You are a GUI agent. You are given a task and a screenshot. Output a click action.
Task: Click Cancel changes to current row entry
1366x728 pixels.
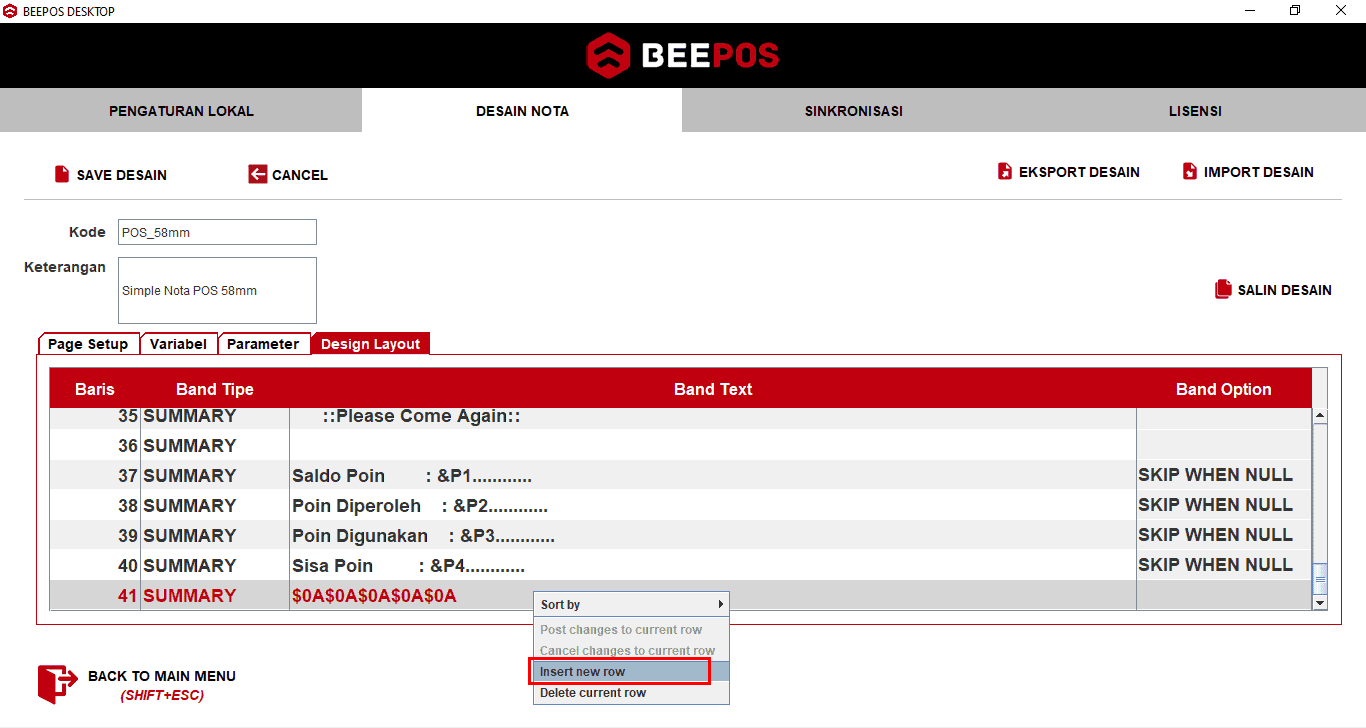(631, 651)
